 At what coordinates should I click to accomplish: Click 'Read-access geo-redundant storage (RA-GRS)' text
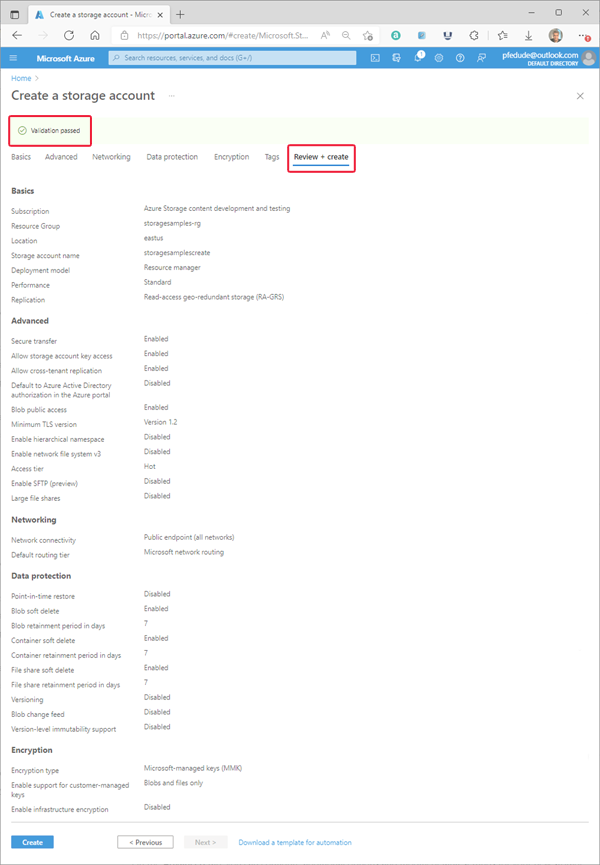point(214,297)
